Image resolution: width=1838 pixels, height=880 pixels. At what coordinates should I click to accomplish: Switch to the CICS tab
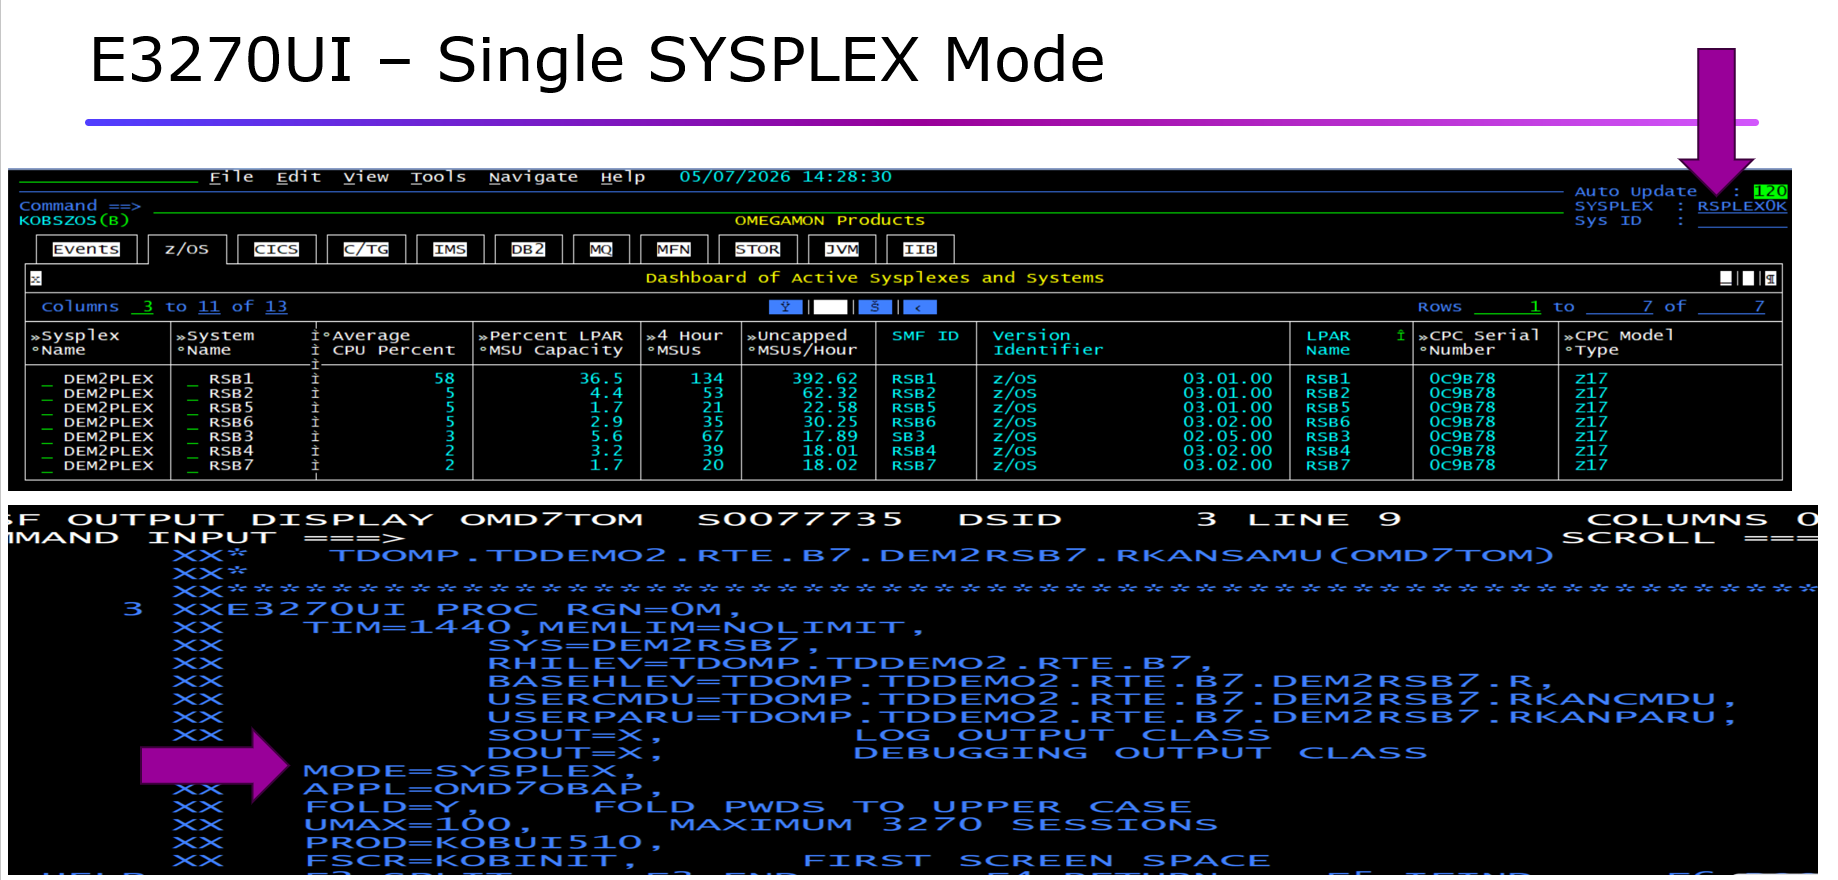tap(276, 249)
